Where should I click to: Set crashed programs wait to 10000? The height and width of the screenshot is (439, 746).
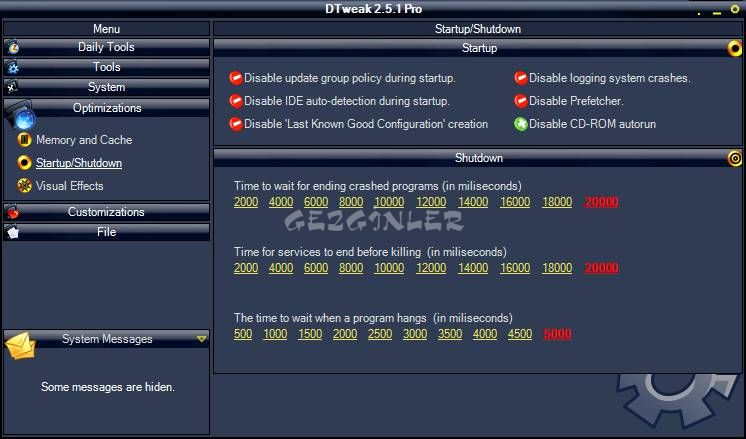(389, 202)
